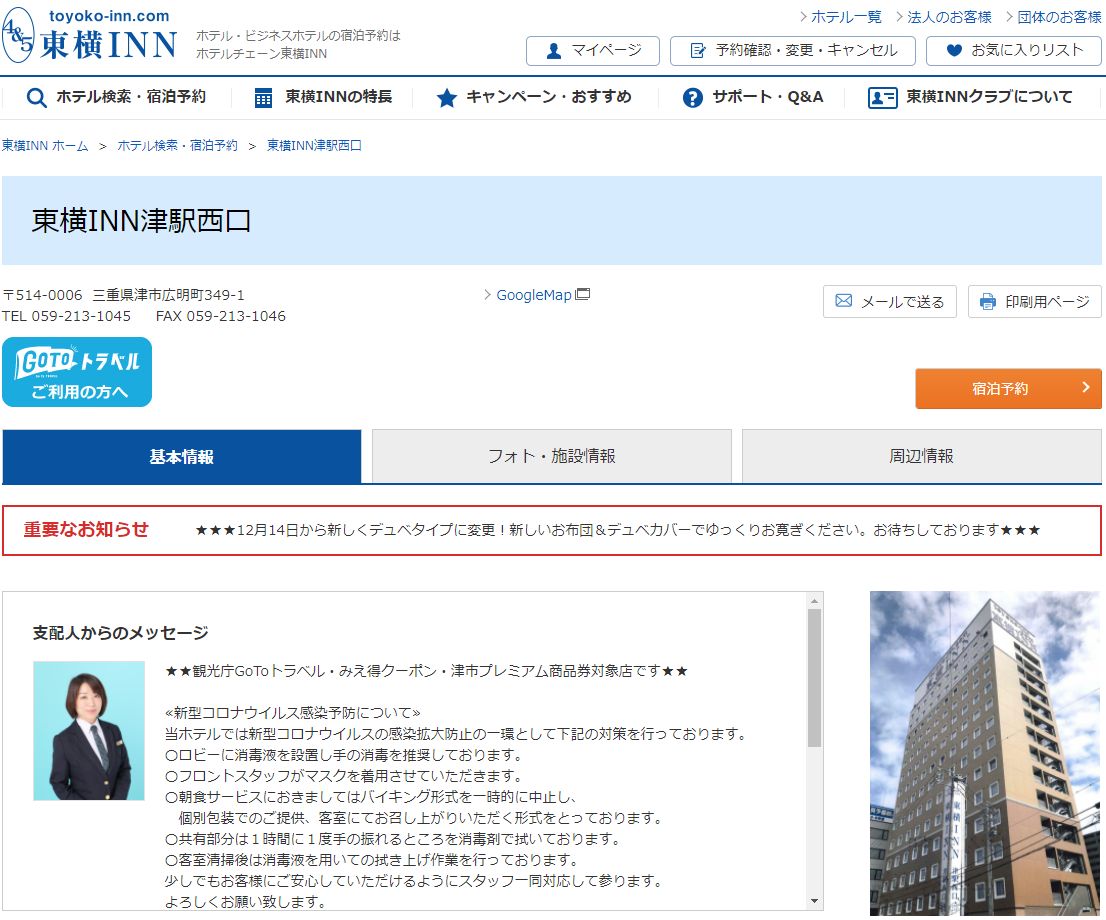Select the 基本情報 tab

point(181,456)
